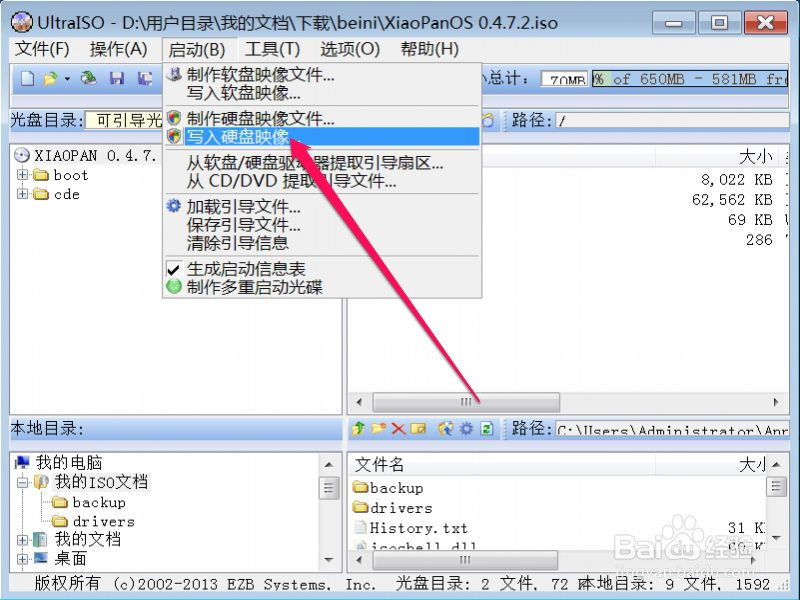Click the drivers folder icon in file list
The height and width of the screenshot is (600, 800).
pos(361,507)
